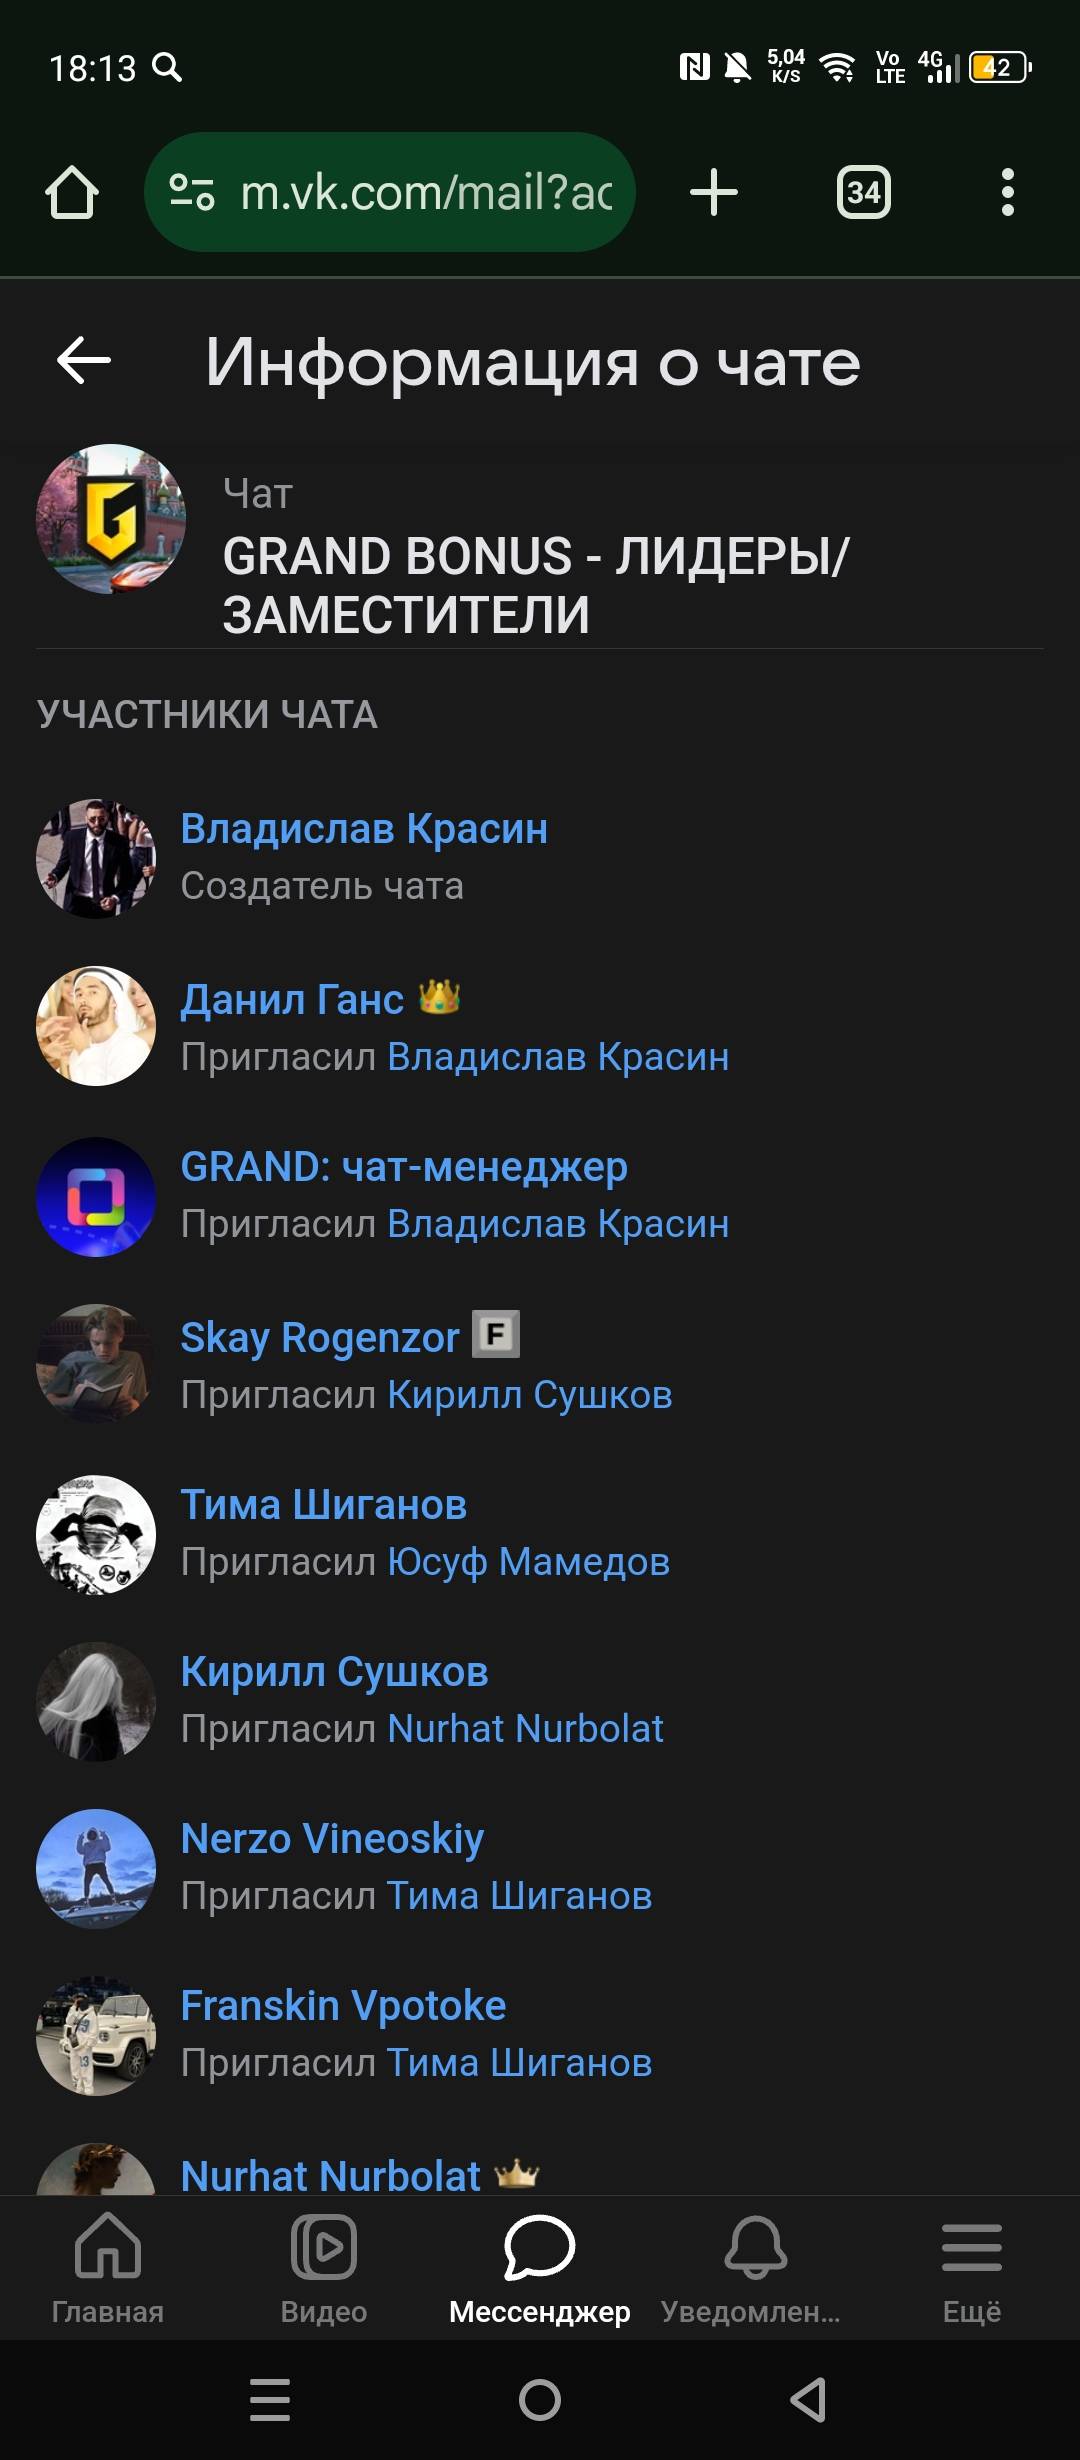Click the m.vk.com address bar field

[x=390, y=192]
